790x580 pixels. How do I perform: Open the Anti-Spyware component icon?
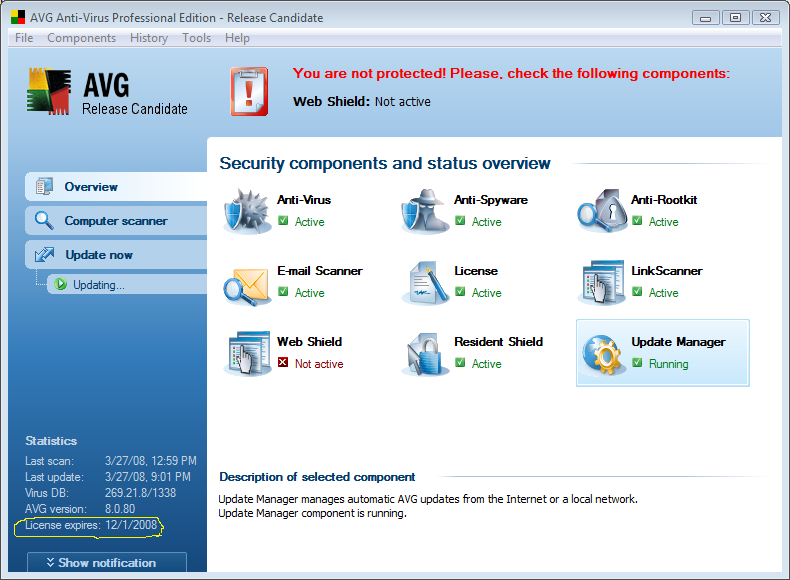pos(425,211)
